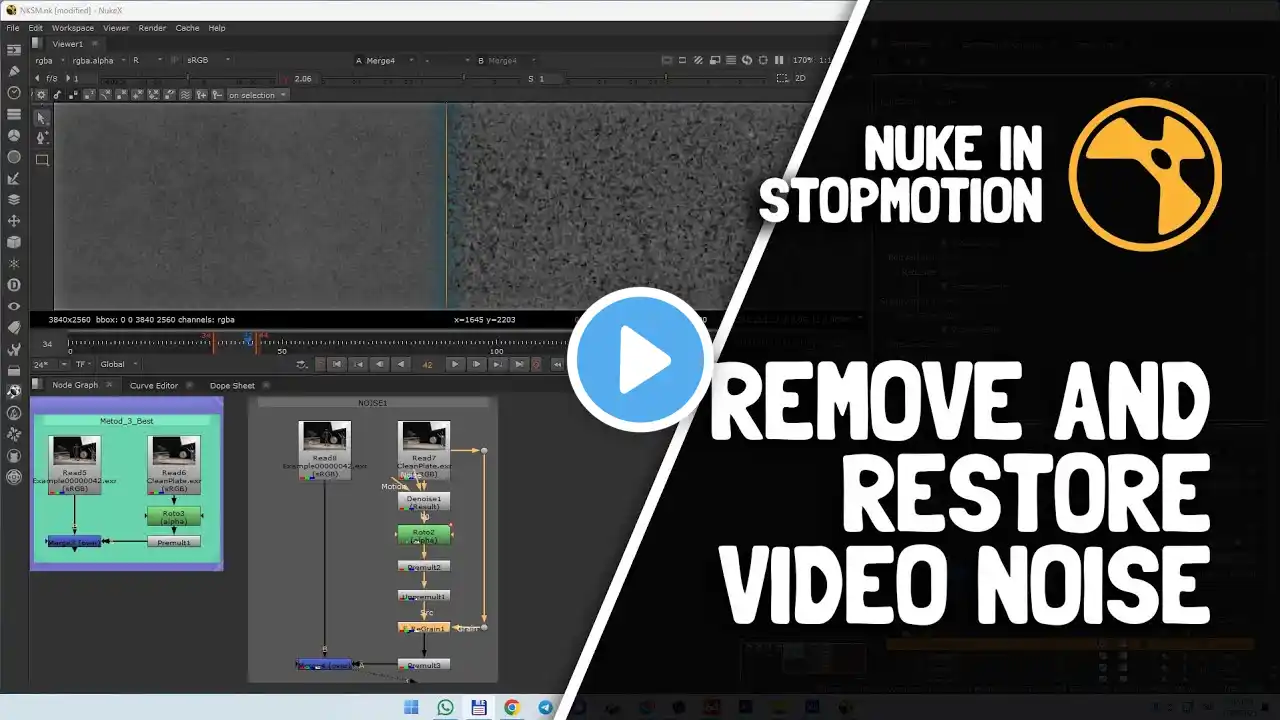
Task: Step back one frame
Action: [x=380, y=364]
